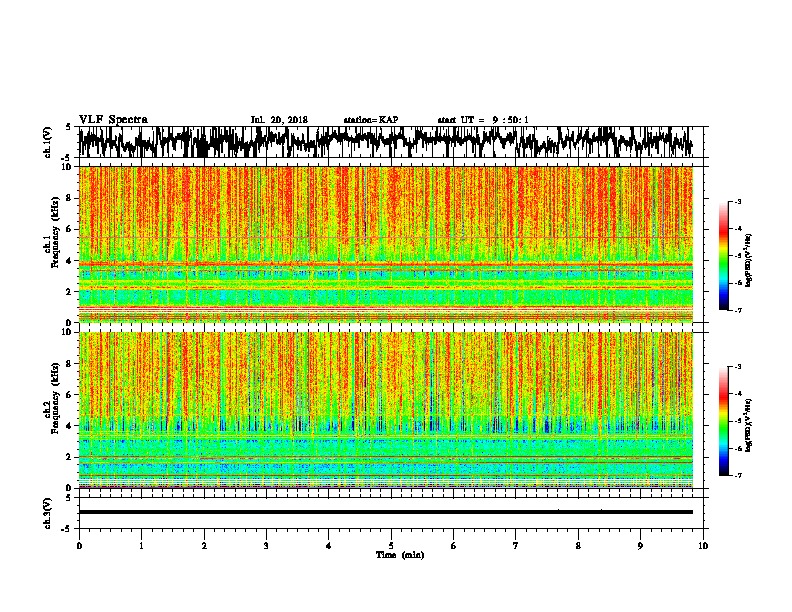Screen dimensions: 792x612
Task: Click the time axis tick label '0'
Action: point(79,546)
